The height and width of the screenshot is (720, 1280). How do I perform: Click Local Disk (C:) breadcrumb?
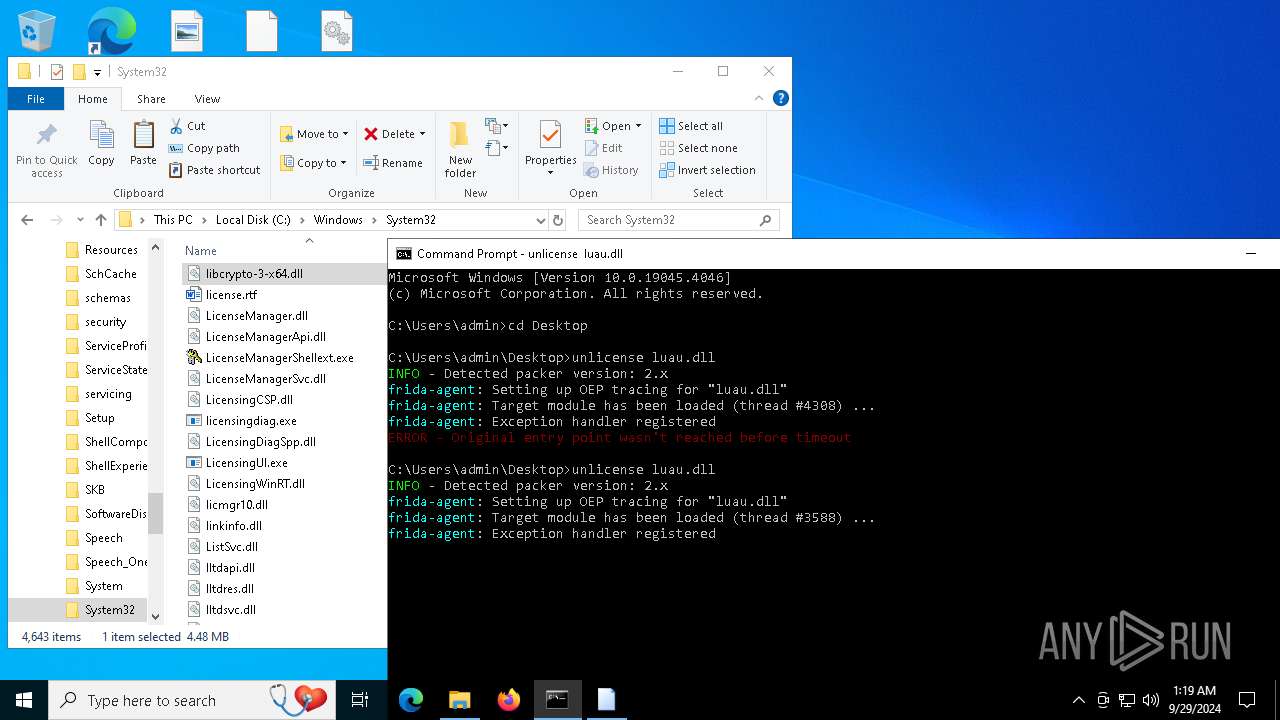[x=253, y=220]
